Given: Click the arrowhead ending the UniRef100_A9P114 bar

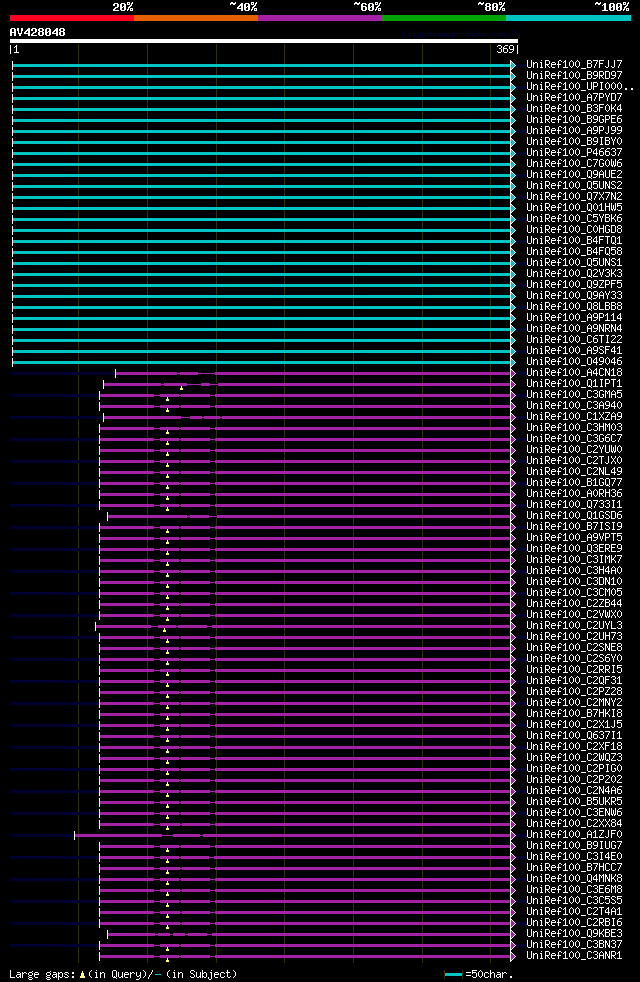Looking at the screenshot, I should point(514,318).
